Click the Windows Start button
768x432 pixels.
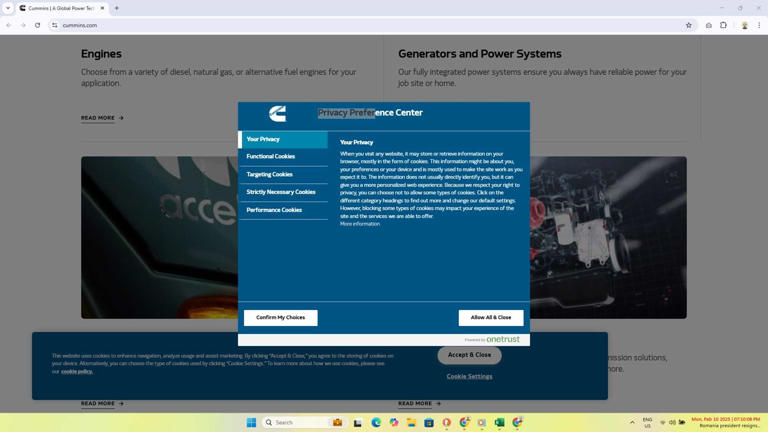[251, 422]
